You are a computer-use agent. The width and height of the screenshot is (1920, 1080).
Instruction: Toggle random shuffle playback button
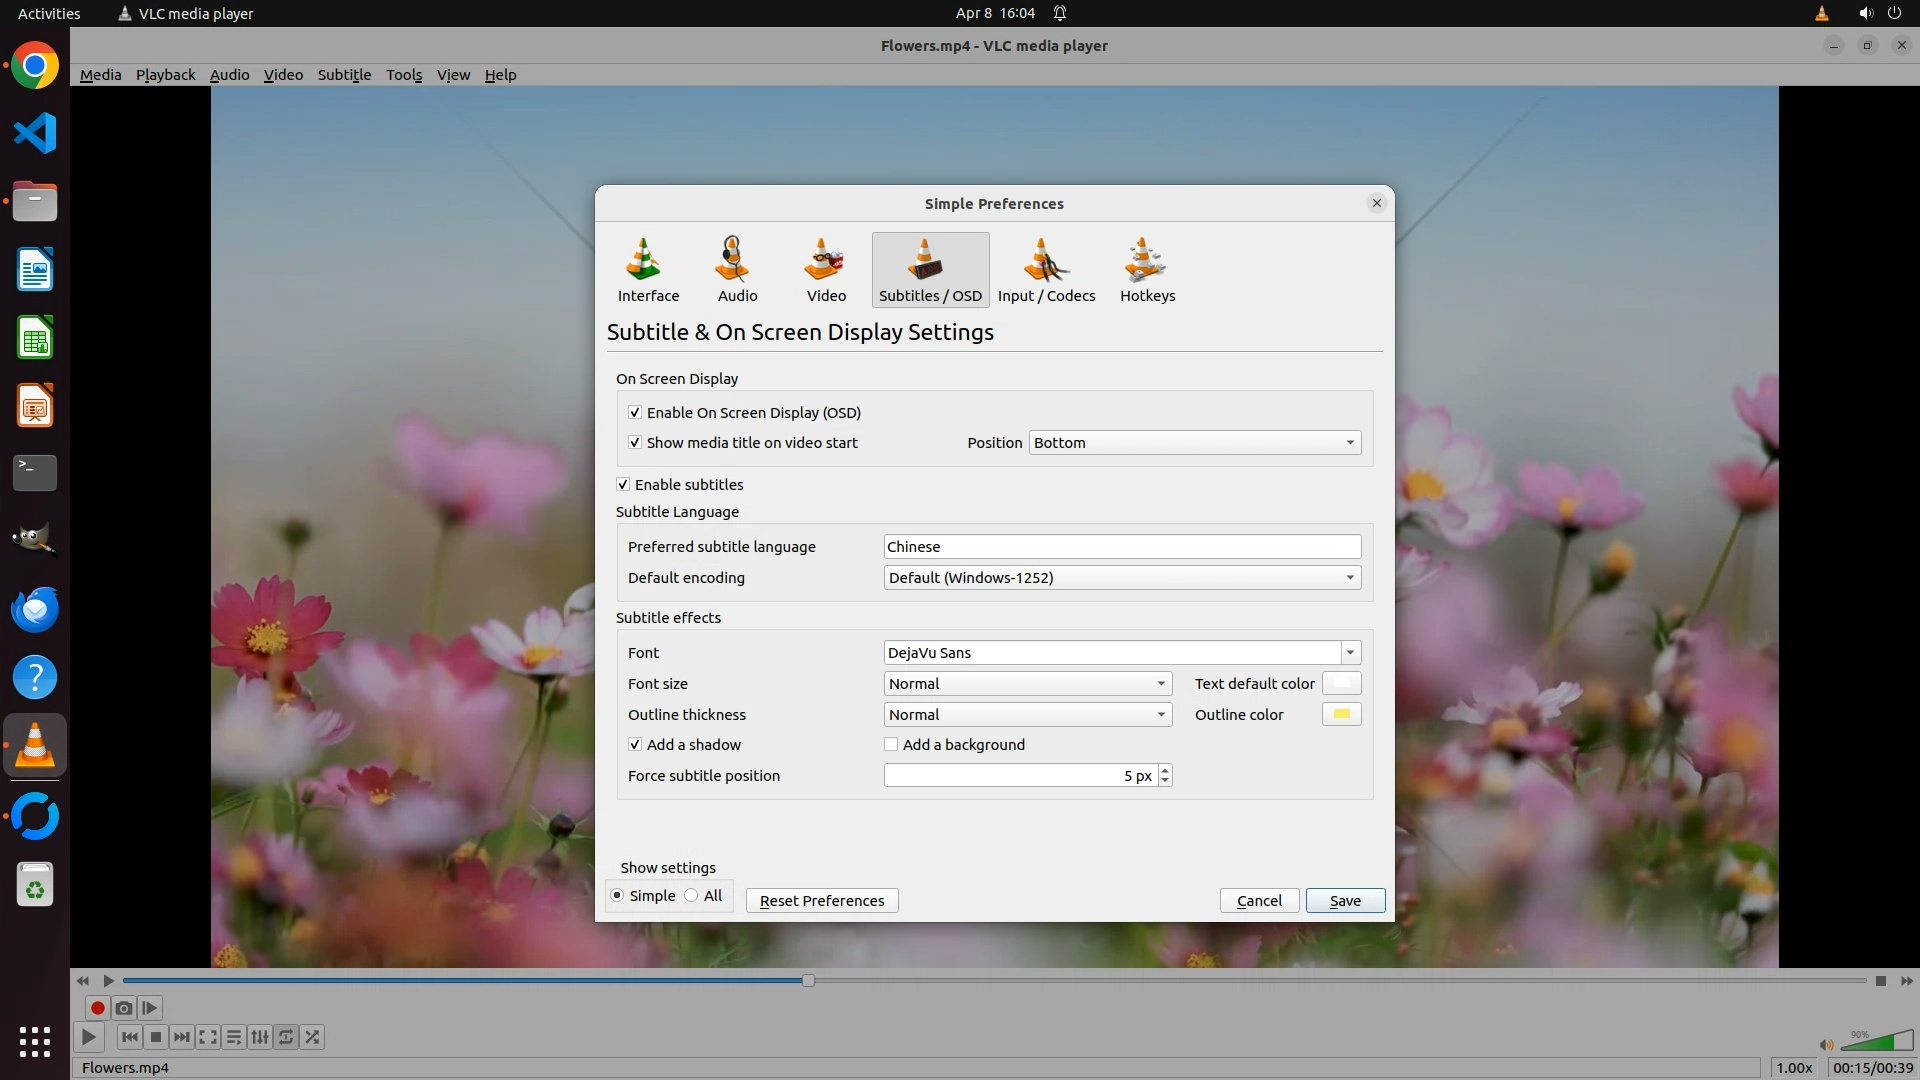click(x=312, y=1037)
